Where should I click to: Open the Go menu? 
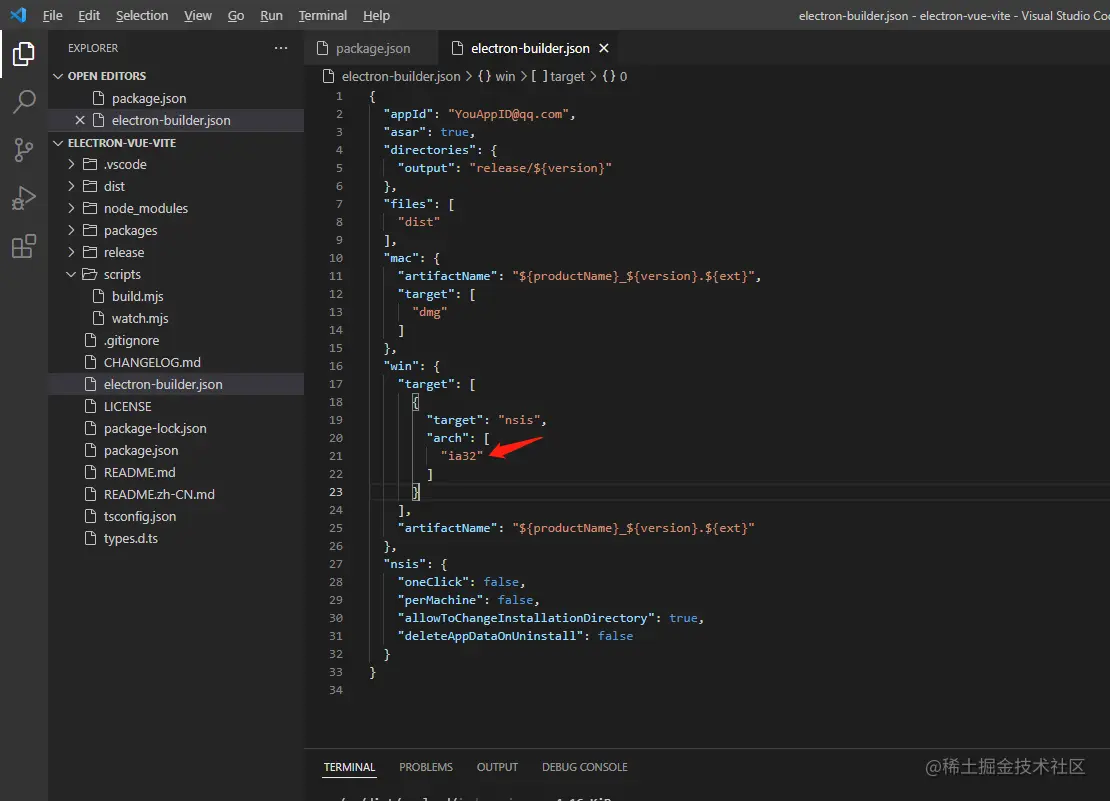tap(236, 16)
